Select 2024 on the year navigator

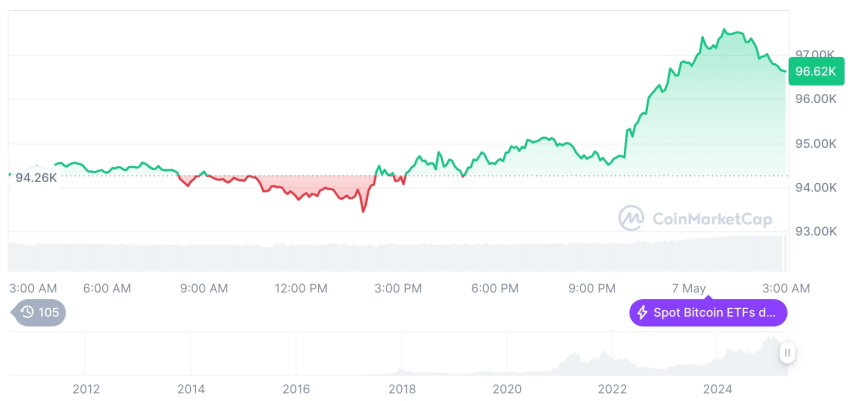(718, 389)
